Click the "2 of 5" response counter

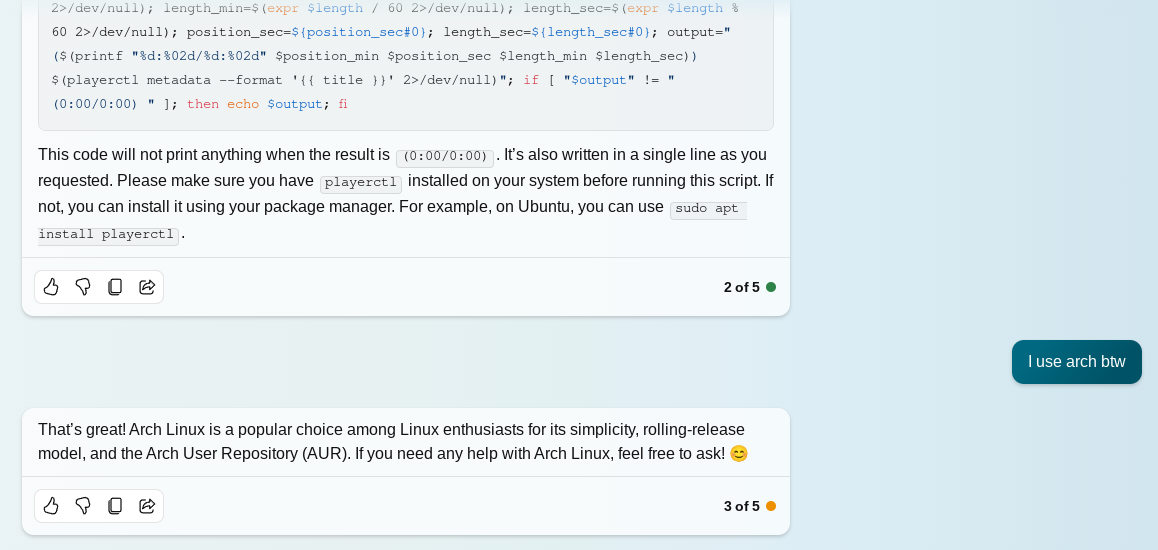(741, 287)
